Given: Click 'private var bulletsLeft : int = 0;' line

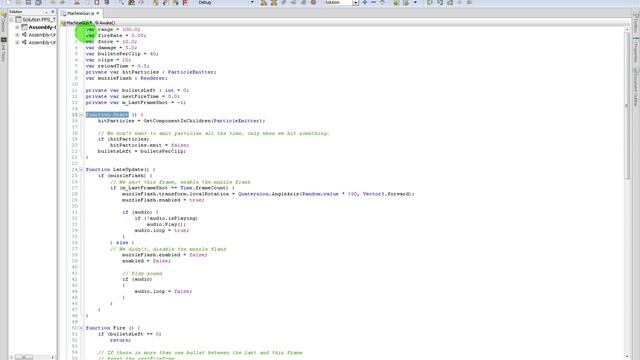Looking at the screenshot, I should tap(137, 90).
